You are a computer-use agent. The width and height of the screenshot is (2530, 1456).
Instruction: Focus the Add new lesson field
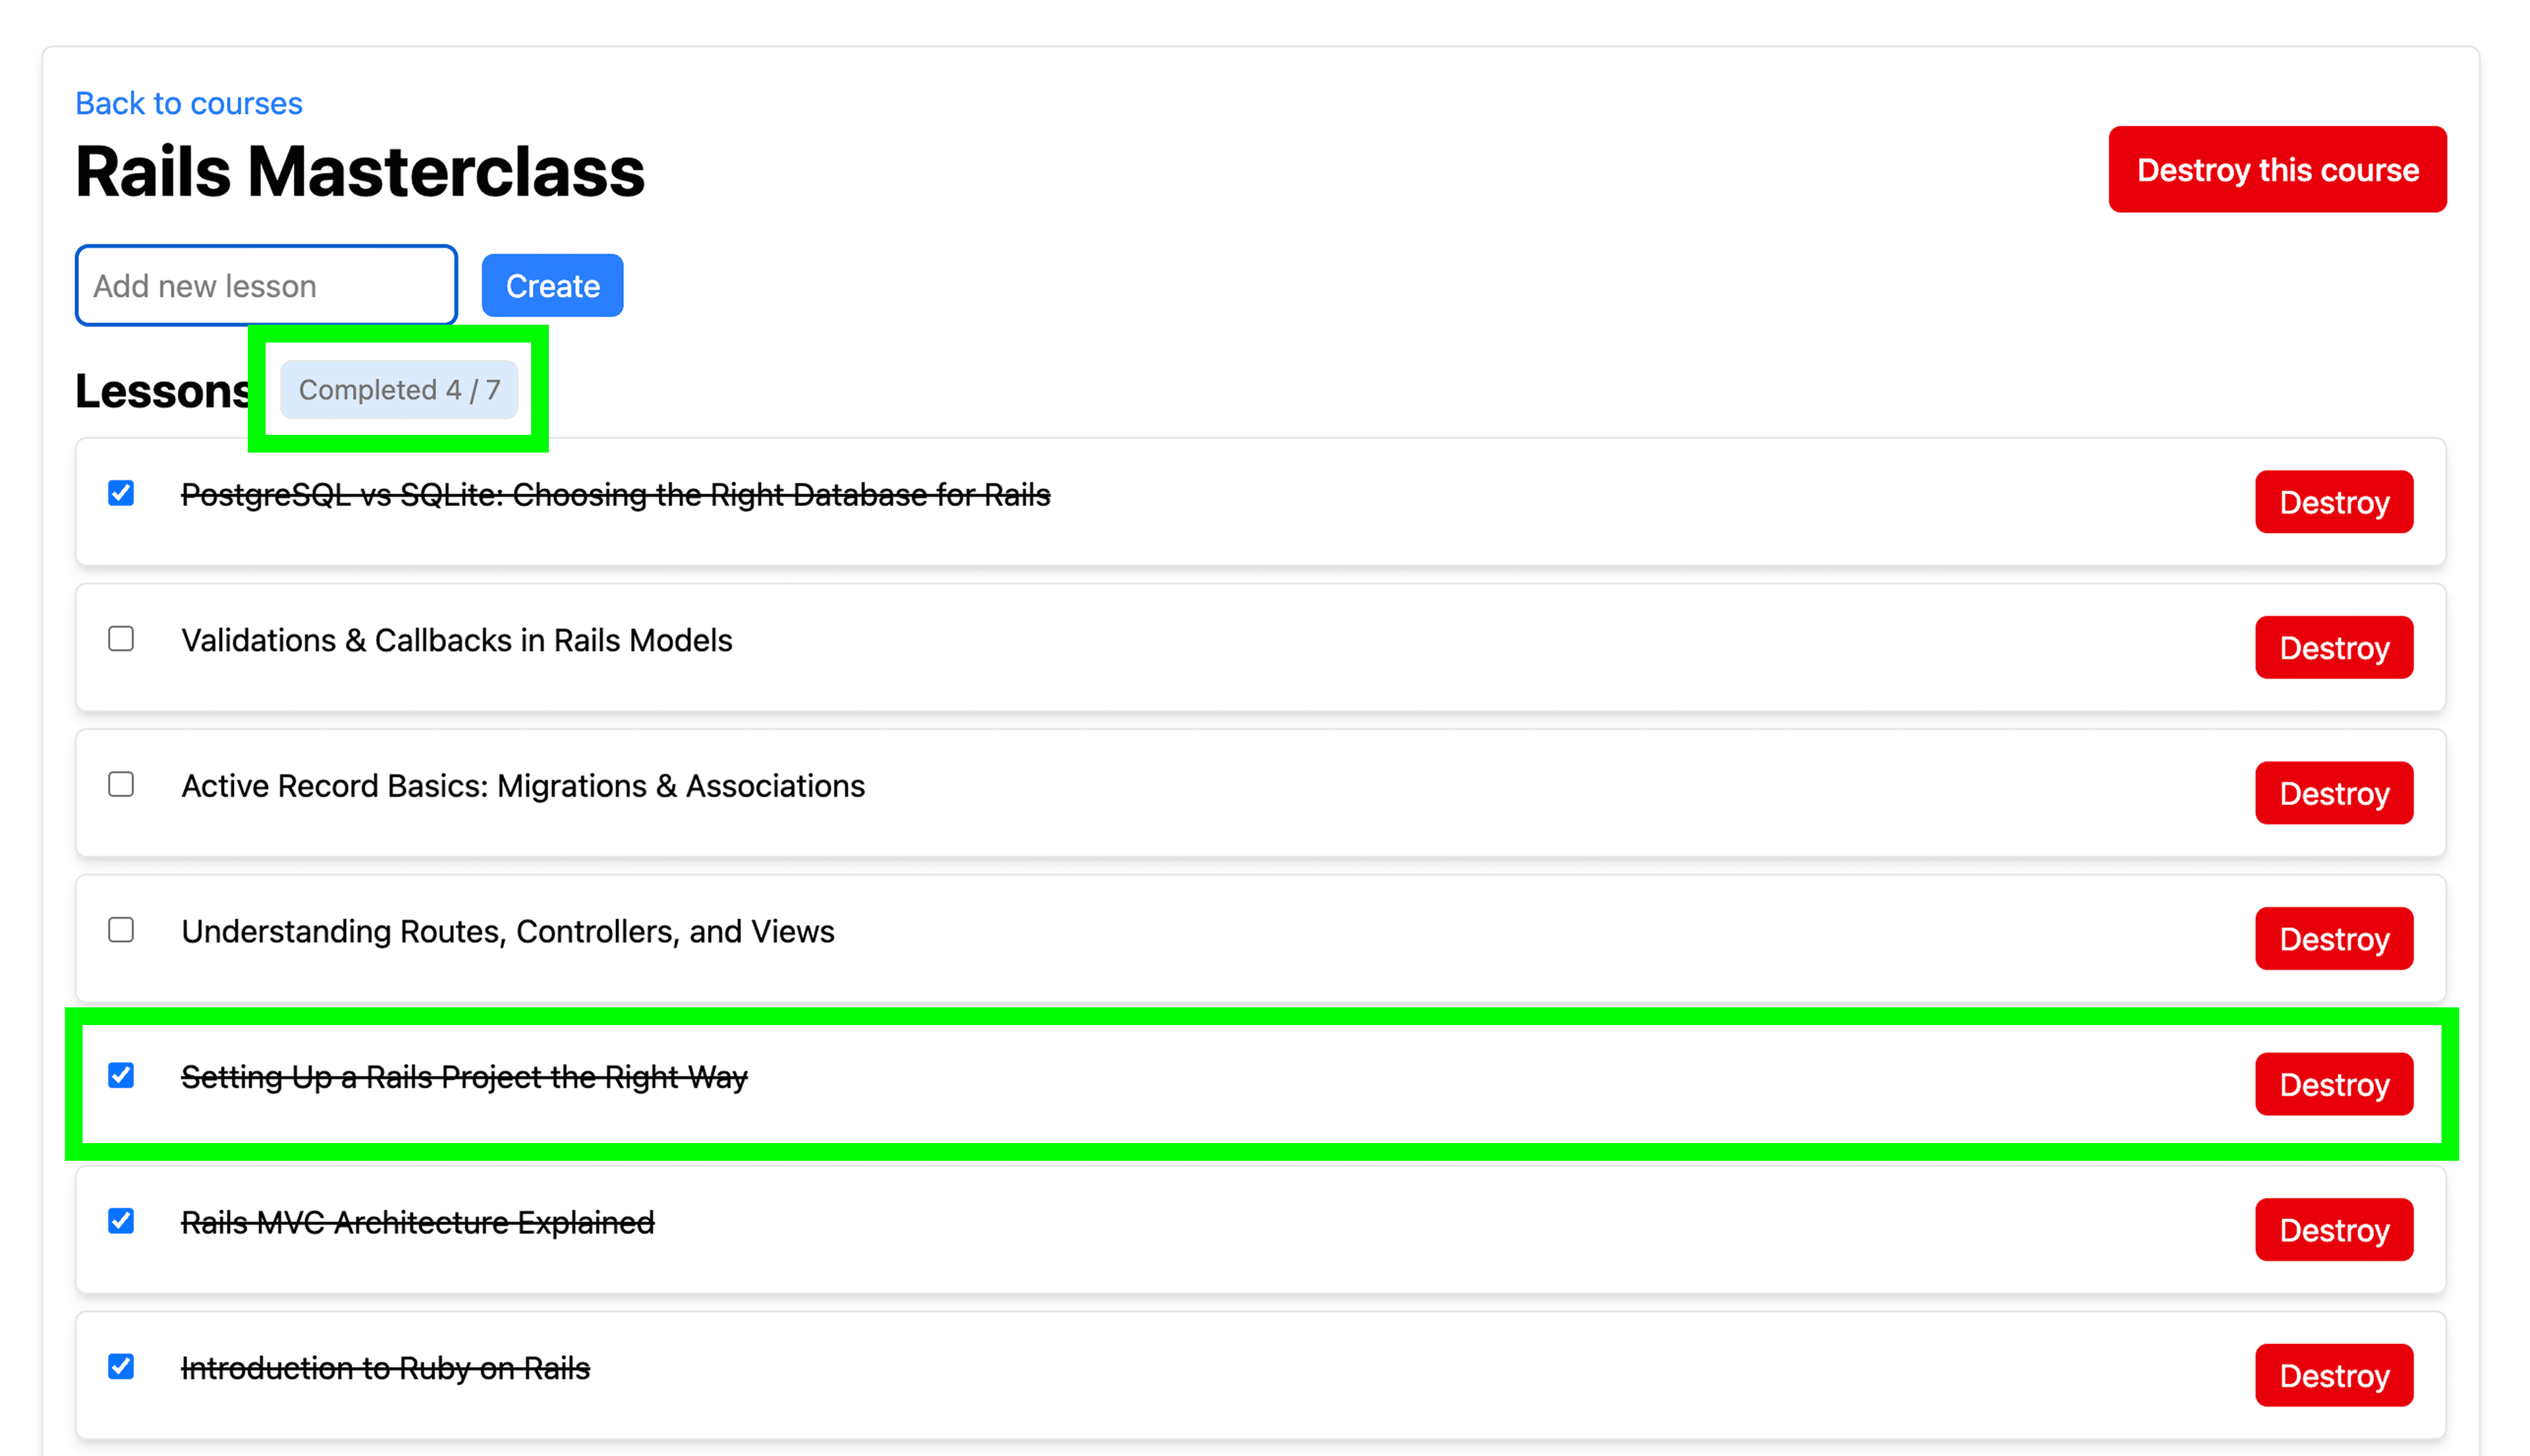[266, 286]
